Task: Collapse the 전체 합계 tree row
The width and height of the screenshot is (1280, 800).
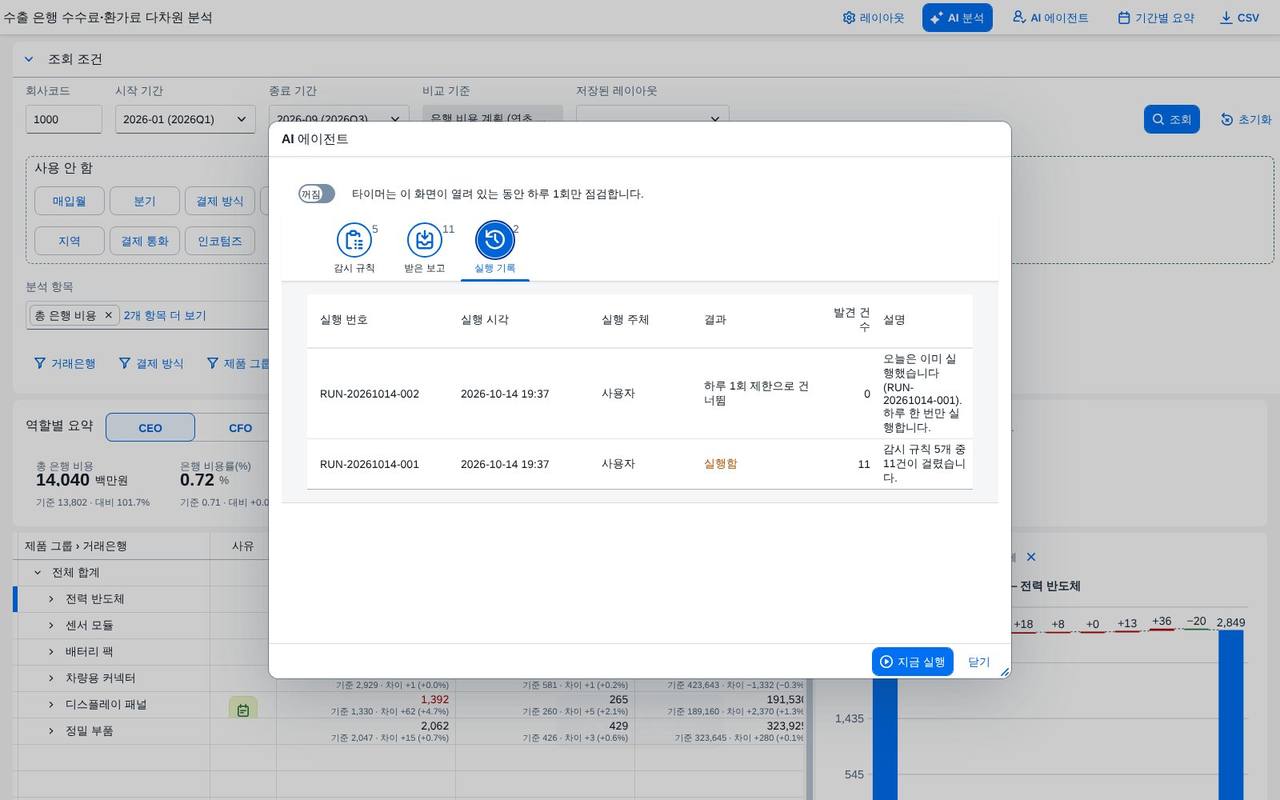Action: [38, 573]
